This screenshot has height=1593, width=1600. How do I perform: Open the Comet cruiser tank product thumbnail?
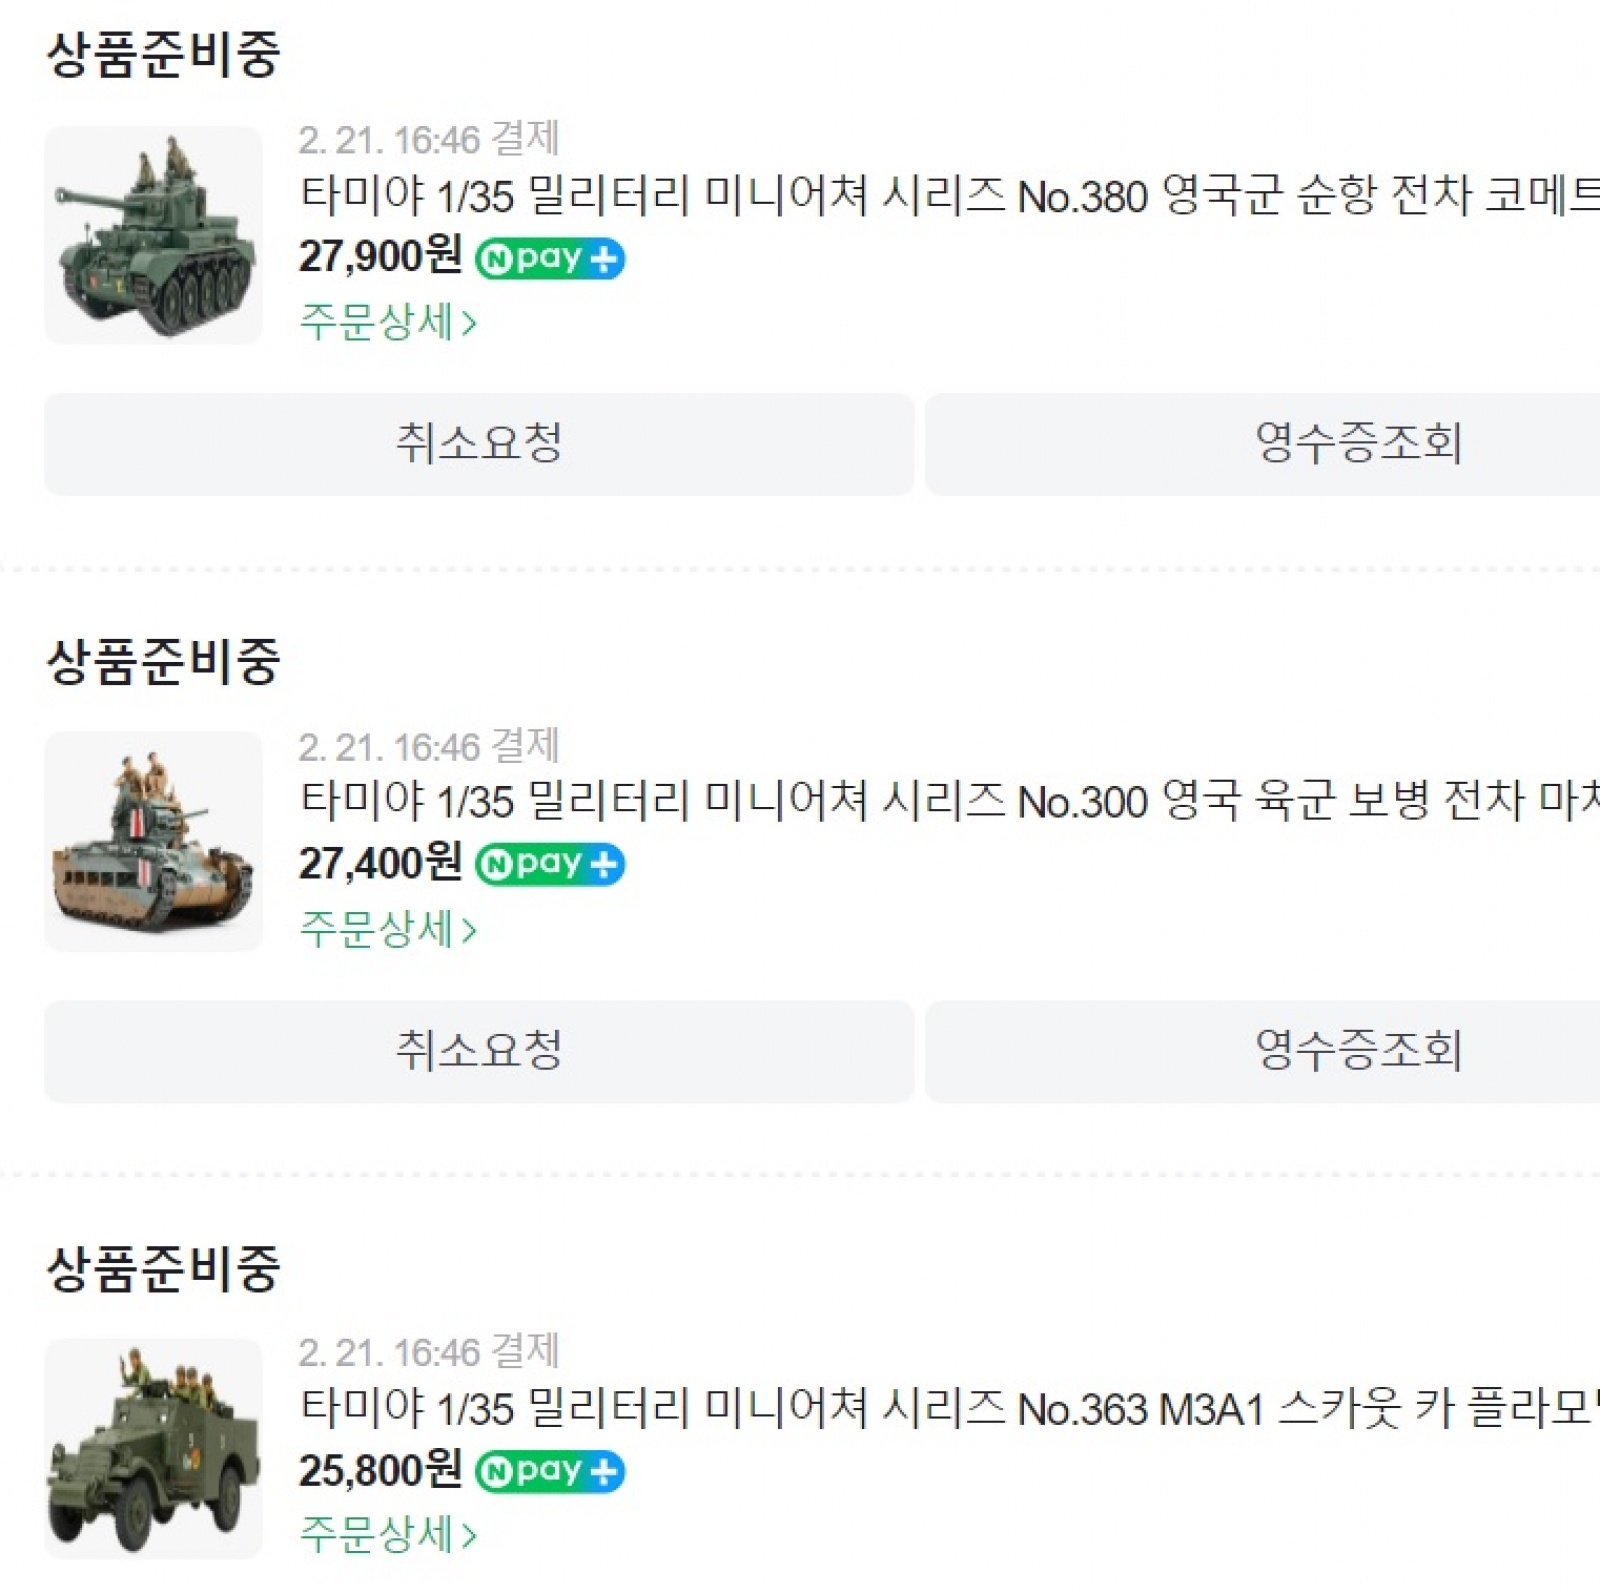pyautogui.click(x=154, y=236)
